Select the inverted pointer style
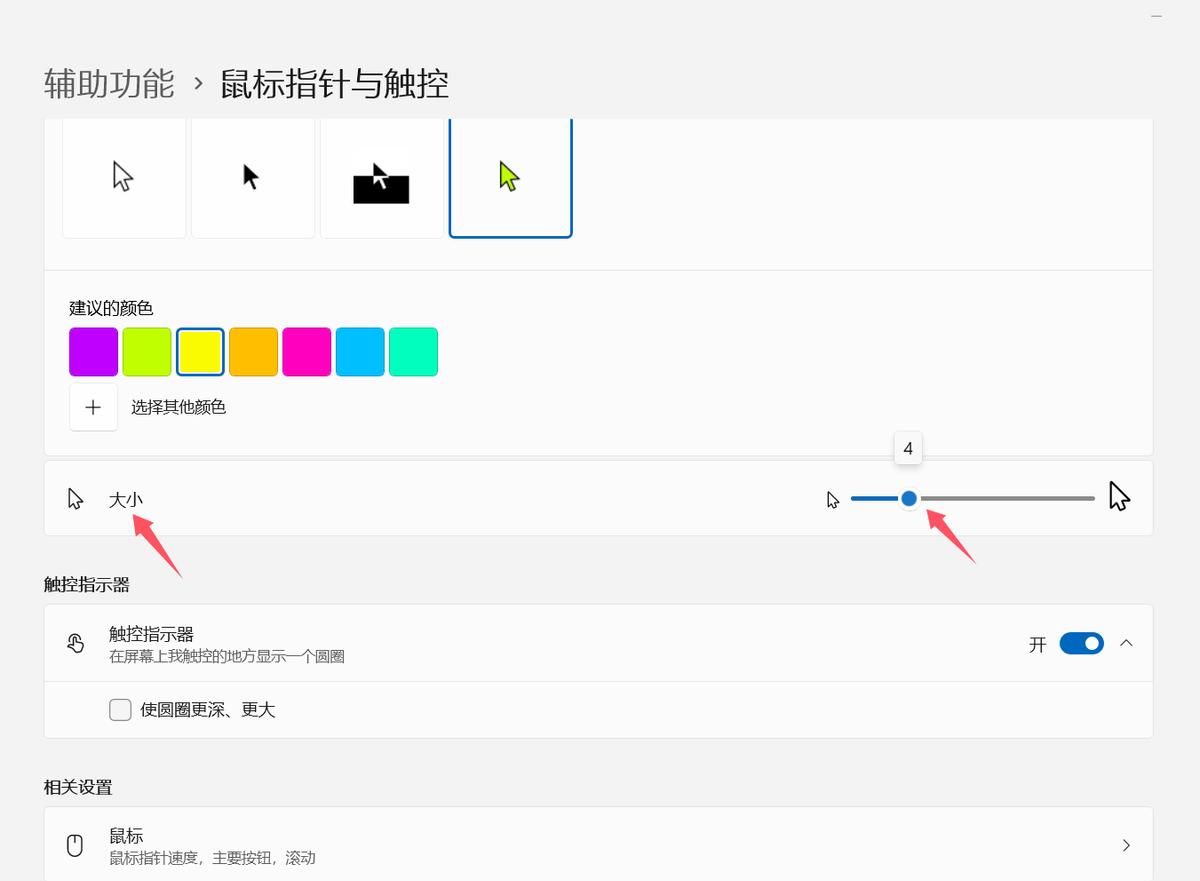1200x881 pixels. click(x=382, y=178)
